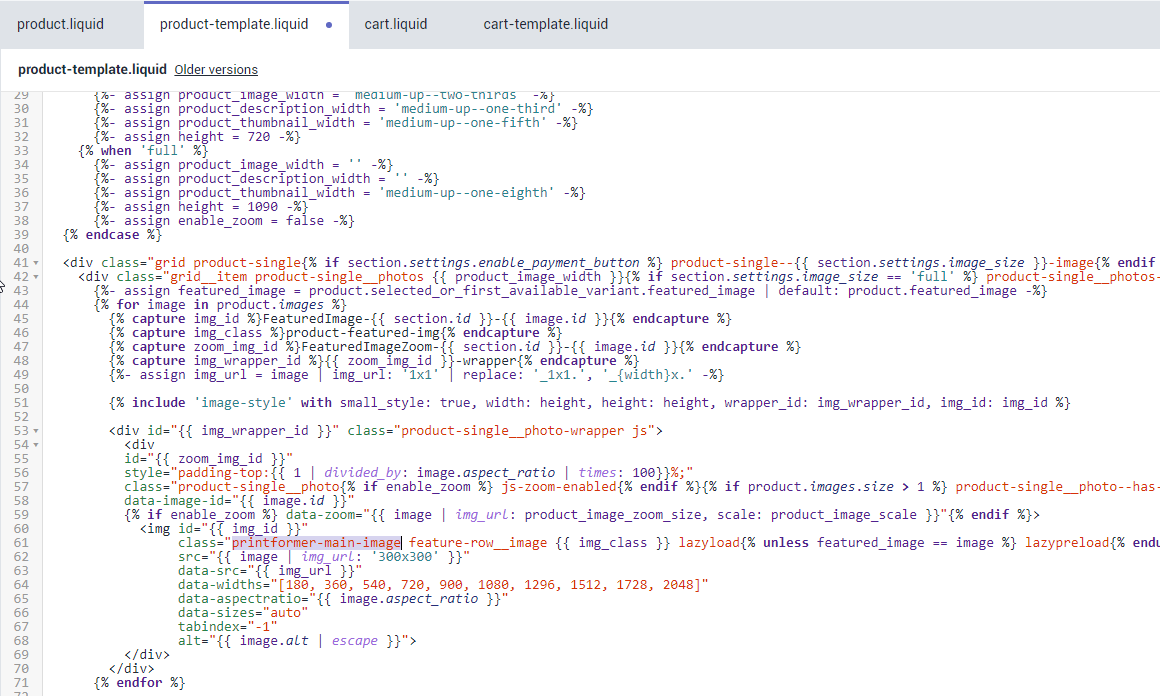
Task: Switch to the cart.liquid tab
Action: click(394, 24)
